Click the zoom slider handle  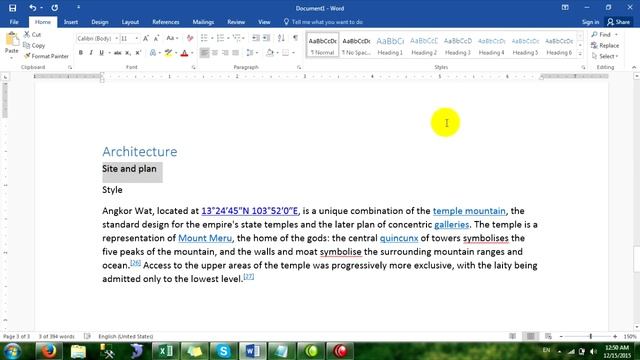pyautogui.click(x=591, y=336)
